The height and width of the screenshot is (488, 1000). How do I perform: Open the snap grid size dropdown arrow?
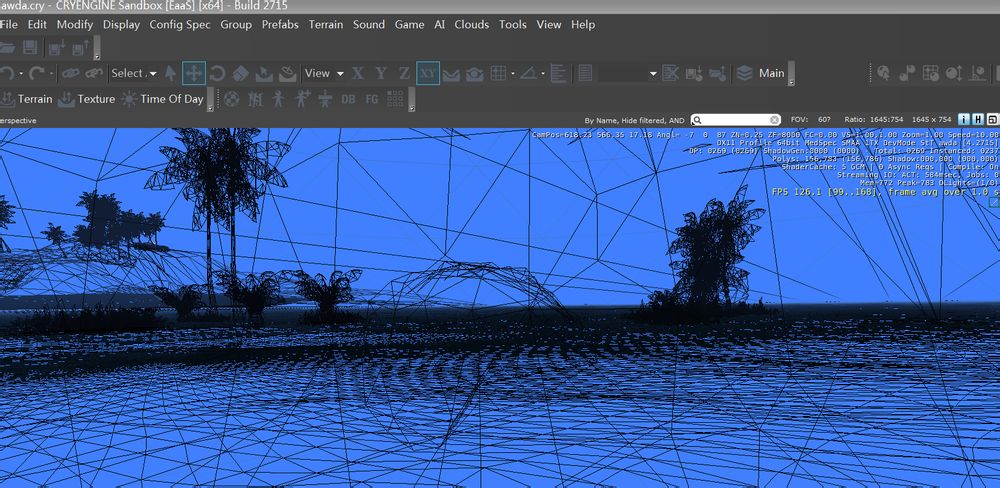tap(513, 74)
